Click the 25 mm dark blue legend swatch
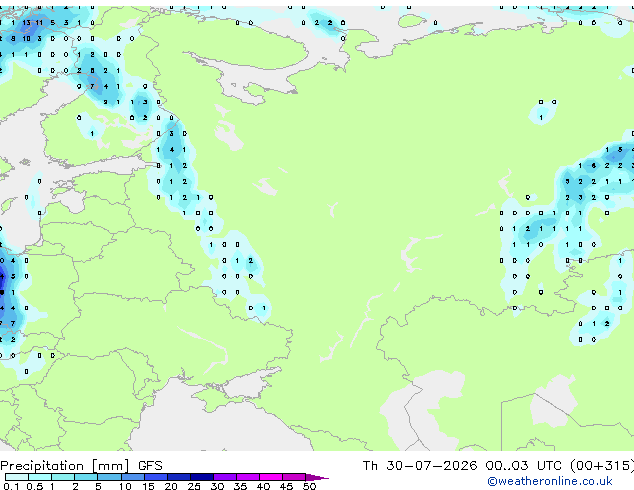 pyautogui.click(x=201, y=477)
